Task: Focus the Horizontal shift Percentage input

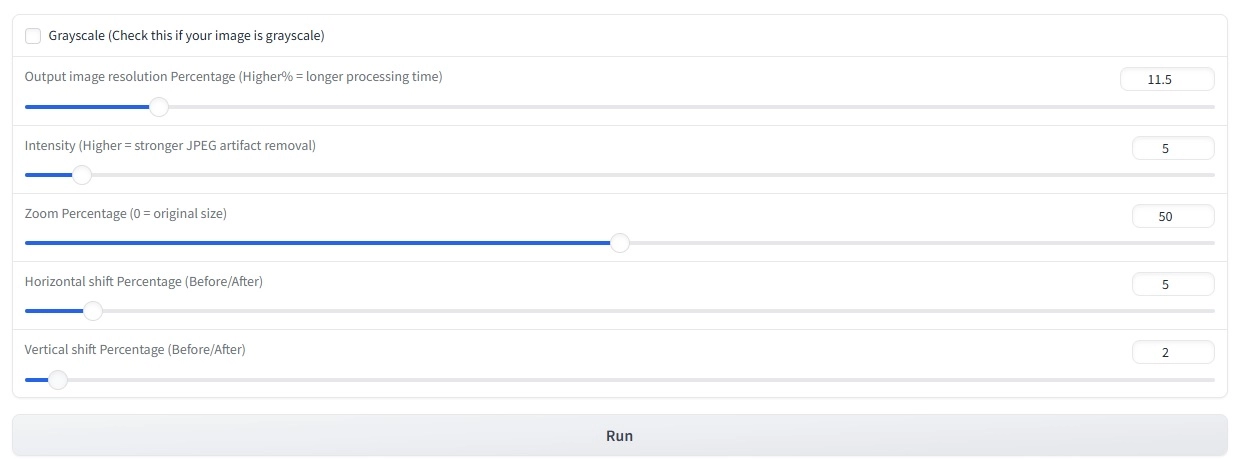Action: (1172, 284)
